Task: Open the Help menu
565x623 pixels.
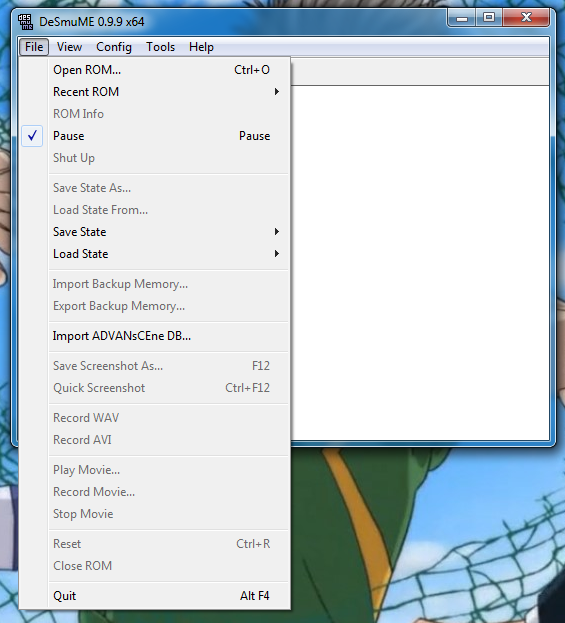Action: (201, 47)
